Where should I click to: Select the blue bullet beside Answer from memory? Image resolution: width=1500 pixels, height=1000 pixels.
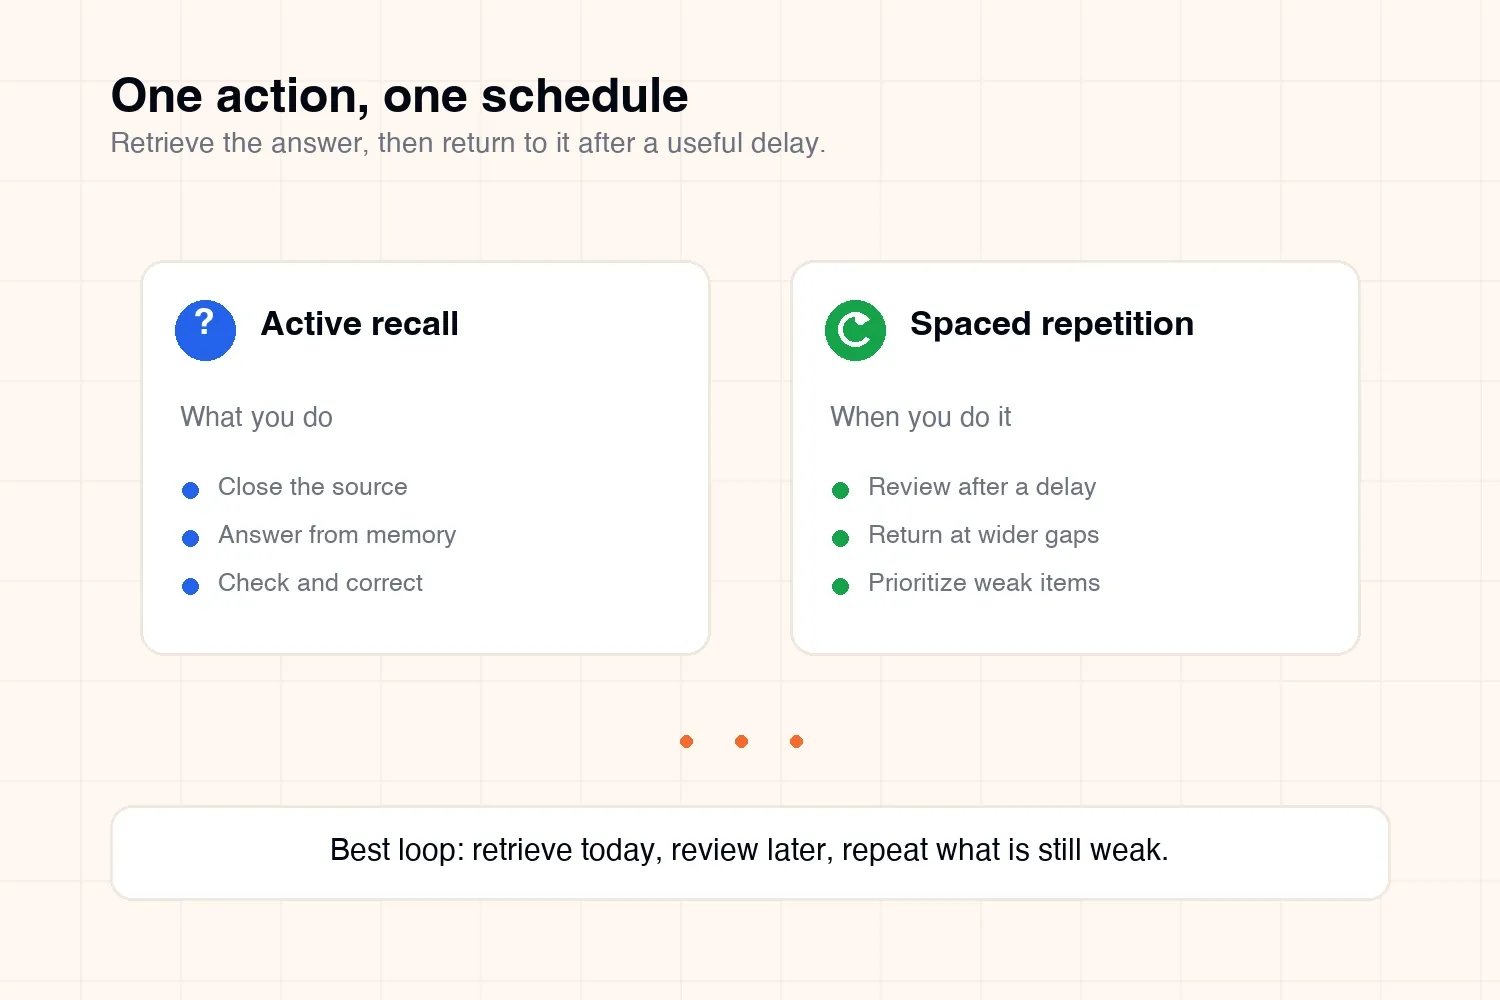[x=190, y=538]
